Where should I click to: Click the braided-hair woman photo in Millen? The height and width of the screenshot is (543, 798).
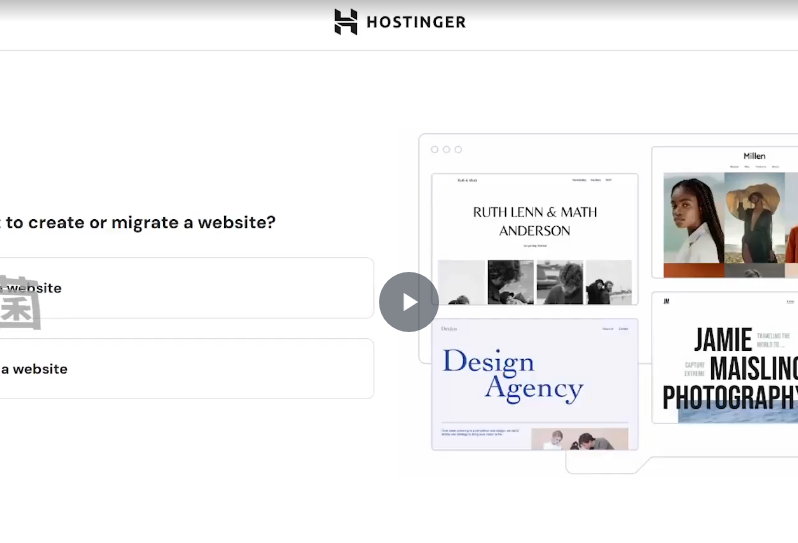coord(694,220)
